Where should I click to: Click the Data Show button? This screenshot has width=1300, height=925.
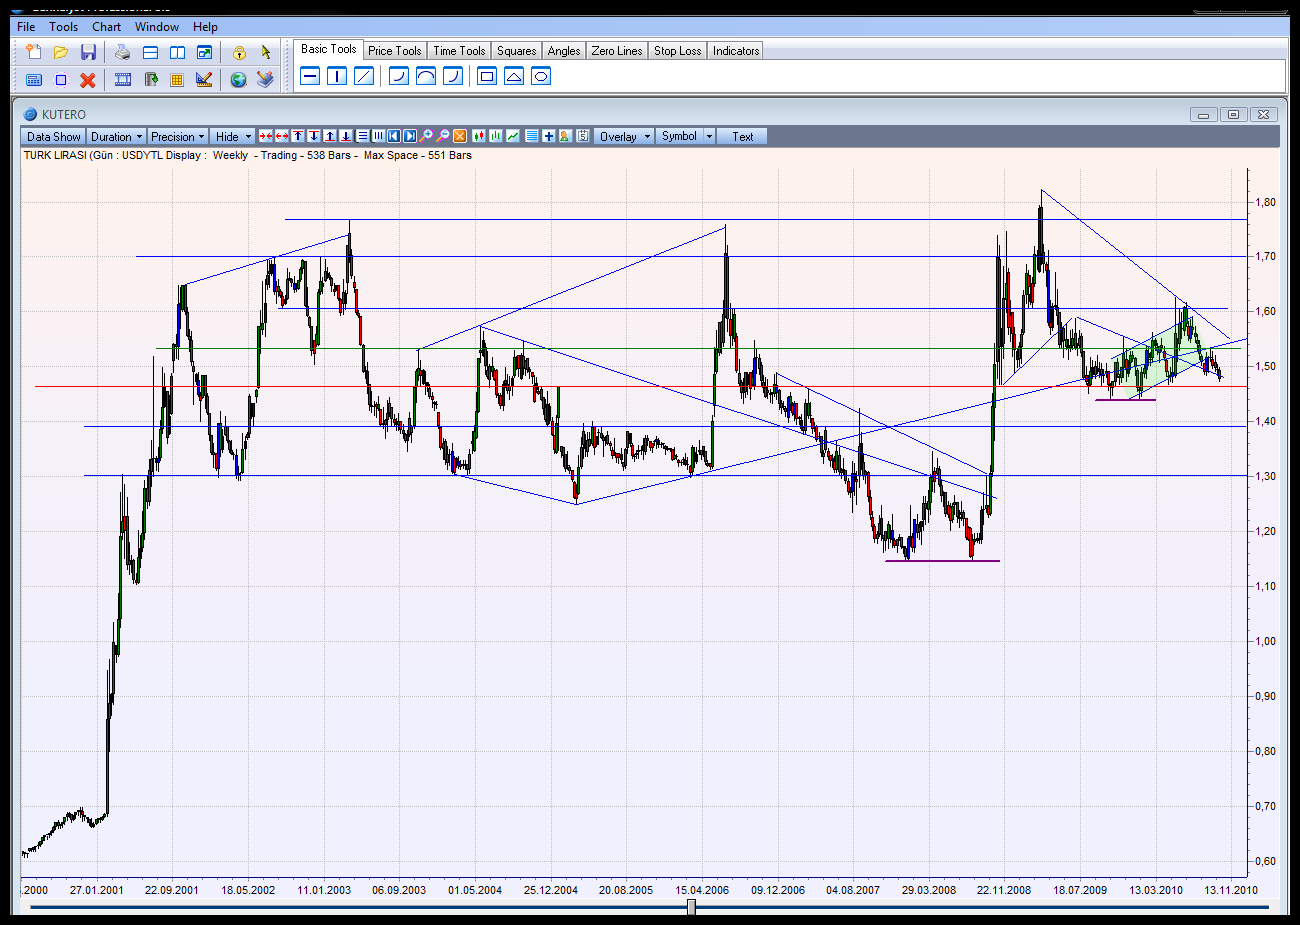(53, 136)
